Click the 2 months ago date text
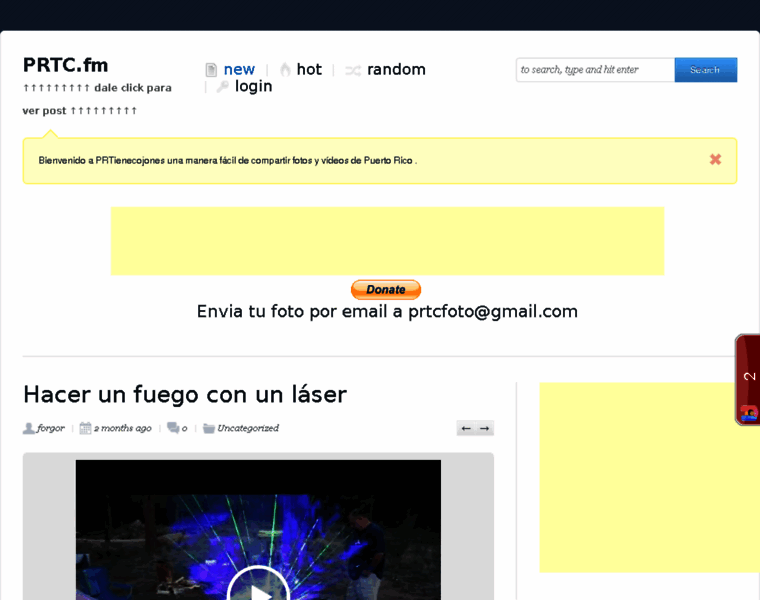The width and height of the screenshot is (760, 600). point(123,428)
